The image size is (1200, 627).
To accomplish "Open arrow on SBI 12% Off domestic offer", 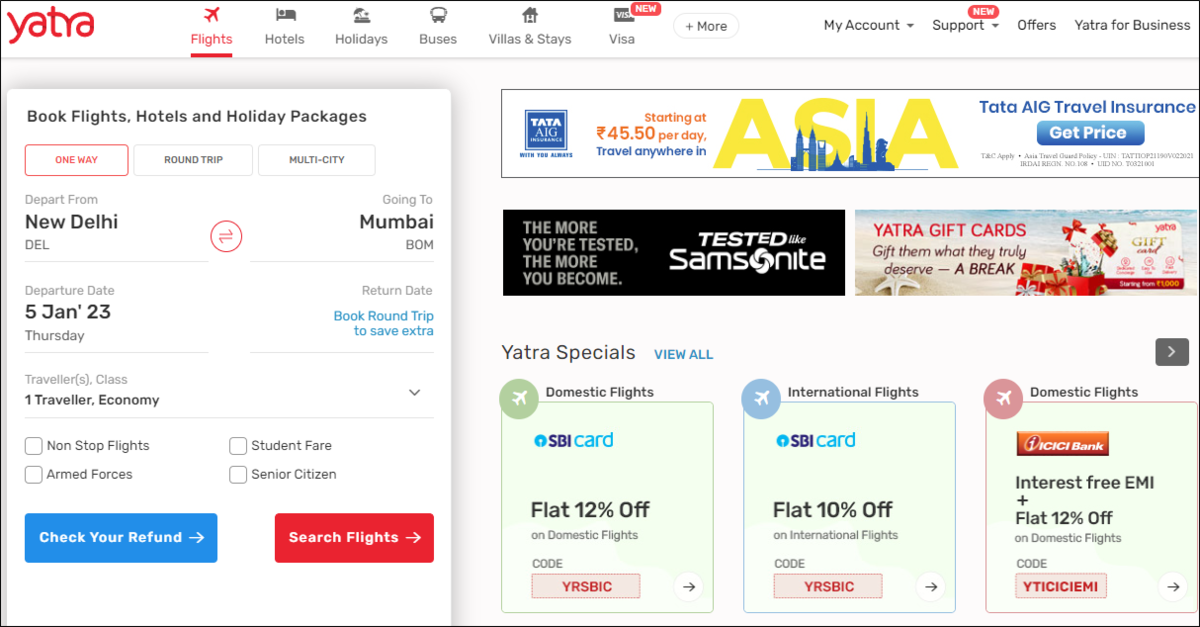I will click(x=688, y=587).
